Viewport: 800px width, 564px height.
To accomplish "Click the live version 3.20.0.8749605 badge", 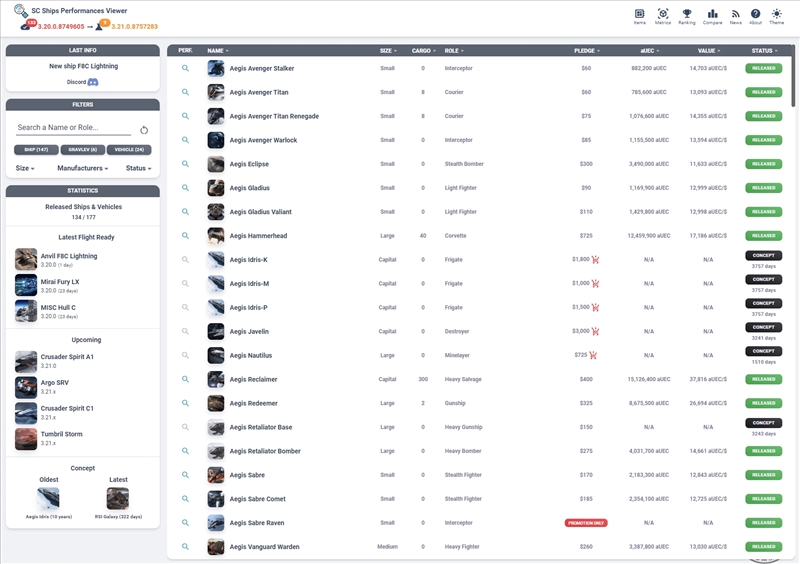I will click(x=55, y=26).
